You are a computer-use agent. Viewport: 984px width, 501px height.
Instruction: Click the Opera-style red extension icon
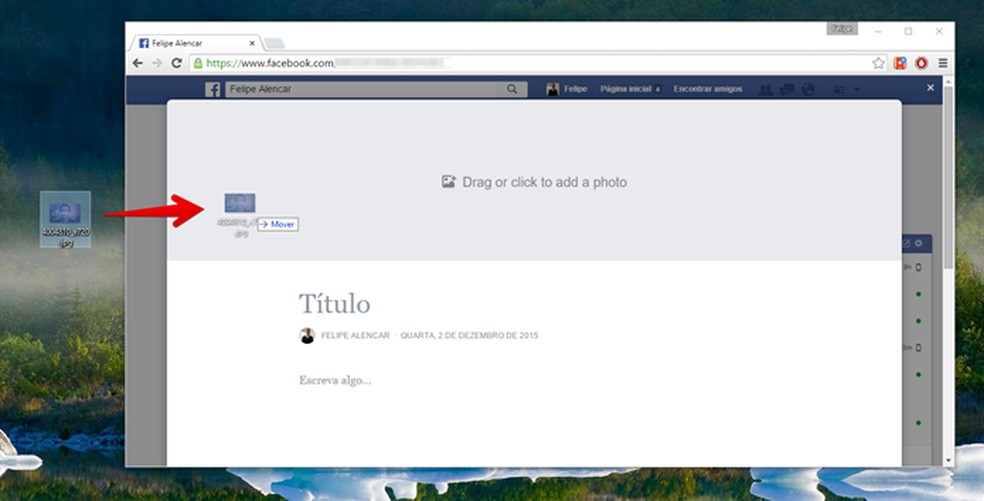tap(921, 63)
